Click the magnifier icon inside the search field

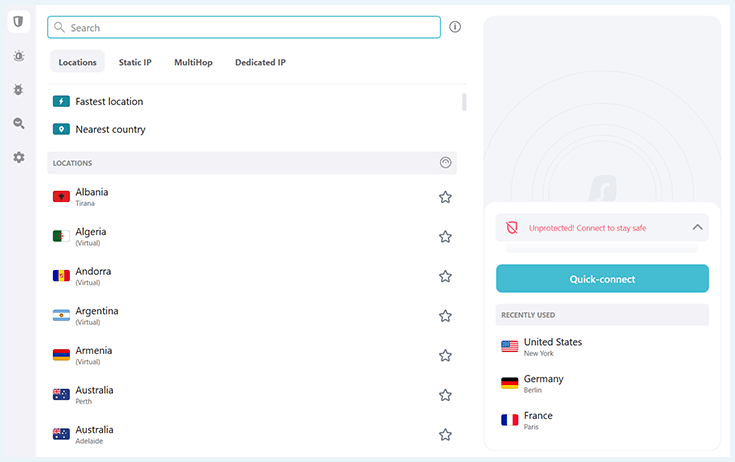(59, 27)
